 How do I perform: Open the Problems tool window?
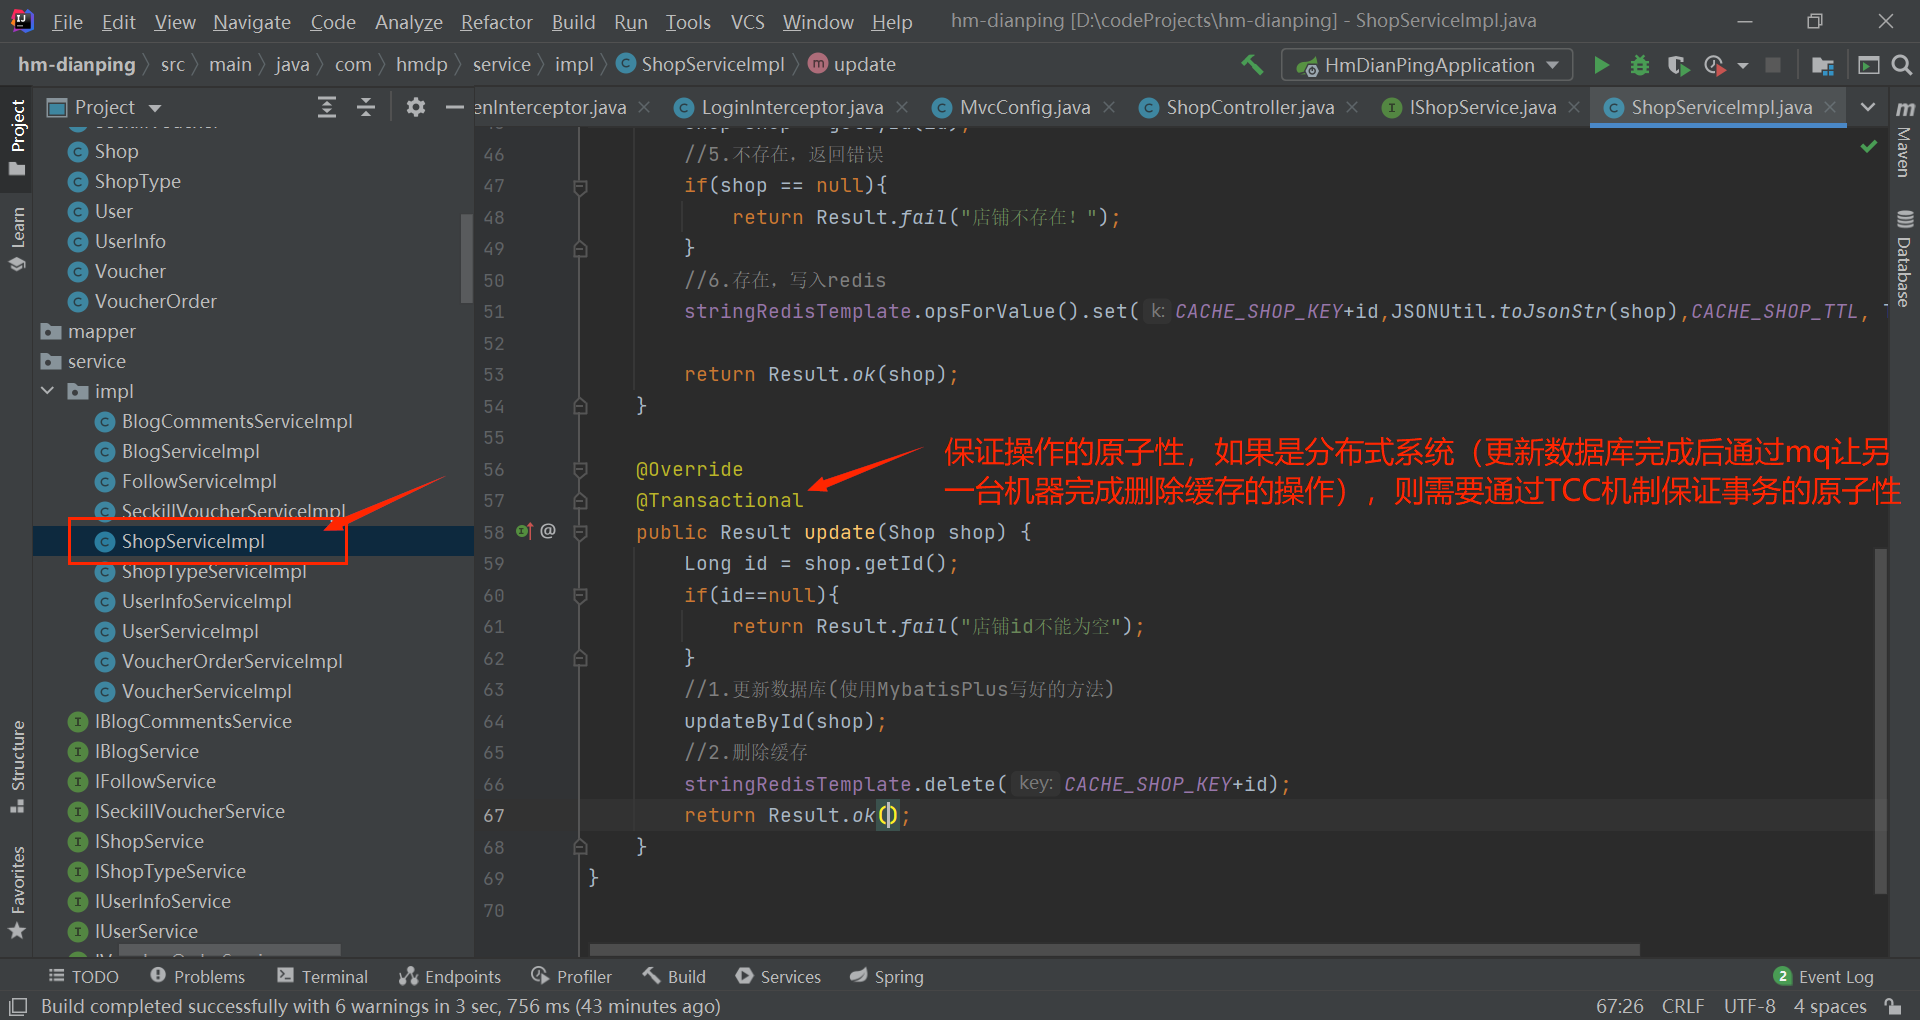pos(197,977)
